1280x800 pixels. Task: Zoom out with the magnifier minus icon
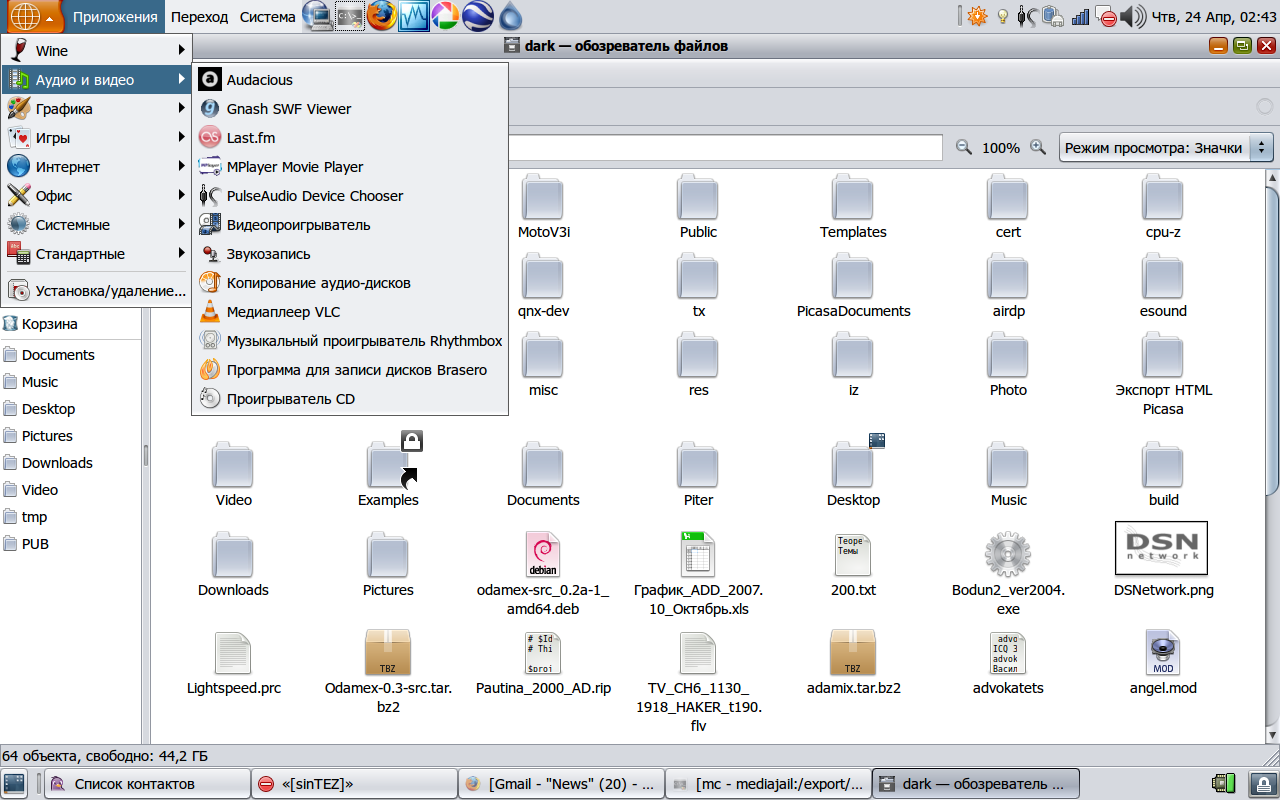[x=964, y=147]
